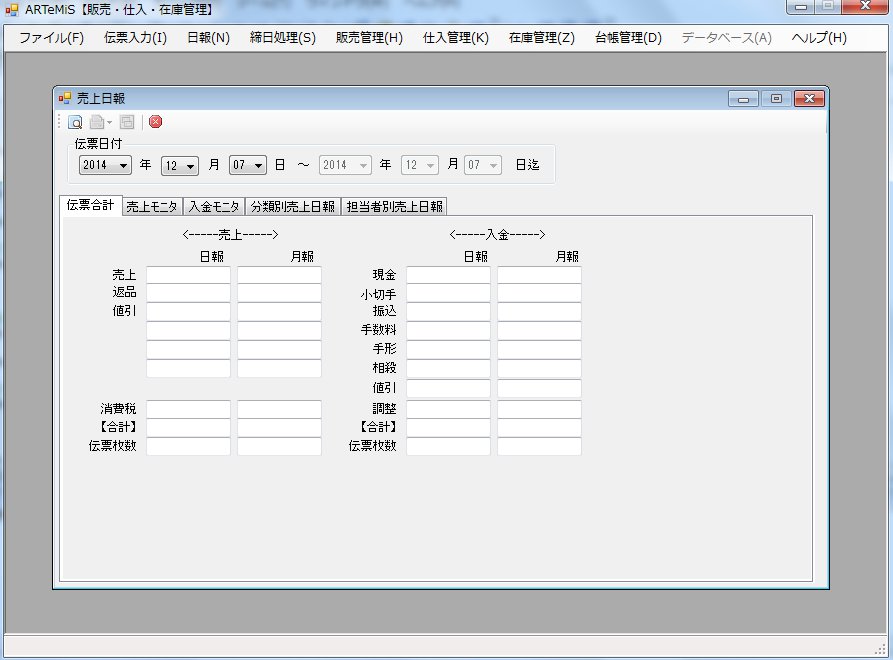Click the 消費税 daily report field
Image resolution: width=893 pixels, height=660 pixels.
tap(189, 409)
